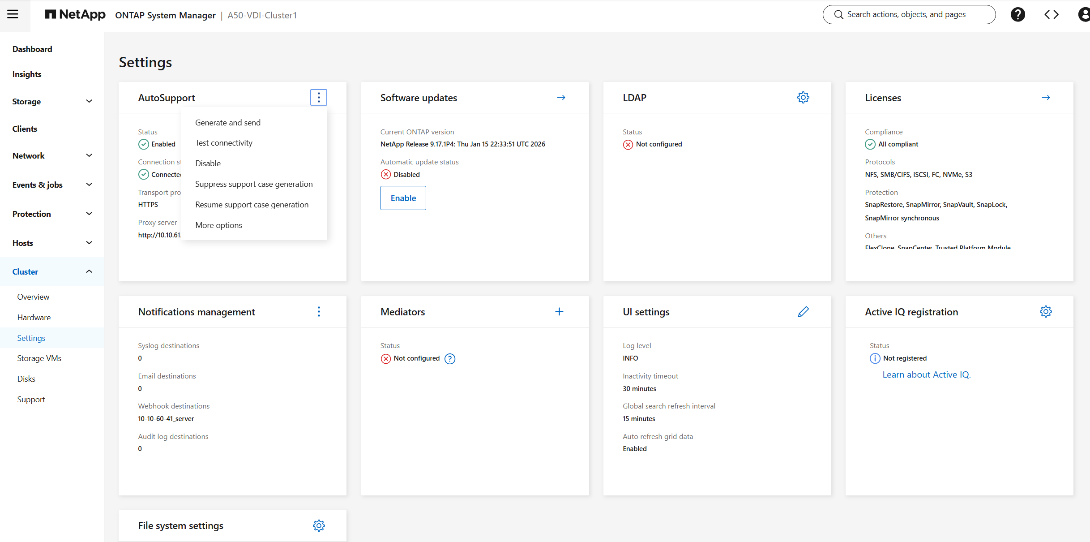Choose Resume support case generation
This screenshot has width=1090, height=542.
[254, 205]
